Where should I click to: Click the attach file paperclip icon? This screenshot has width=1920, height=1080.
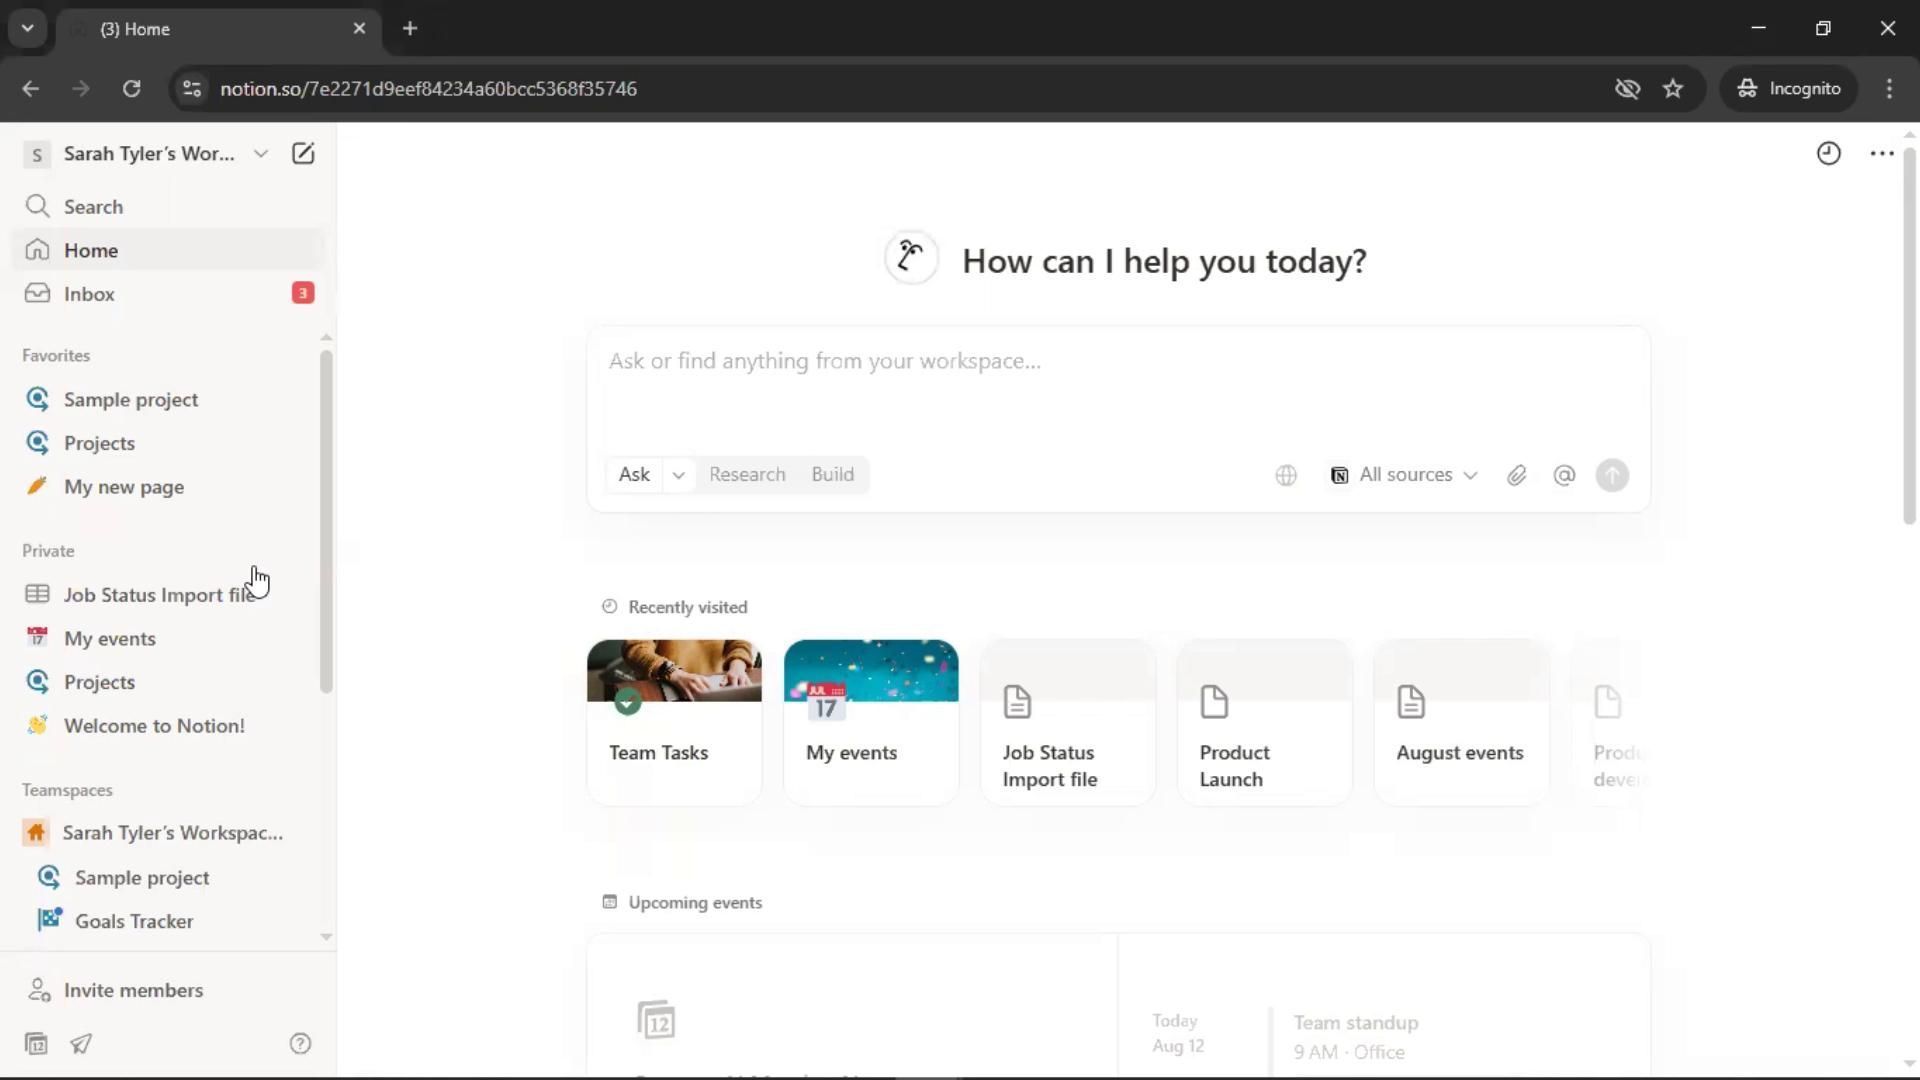point(1516,475)
